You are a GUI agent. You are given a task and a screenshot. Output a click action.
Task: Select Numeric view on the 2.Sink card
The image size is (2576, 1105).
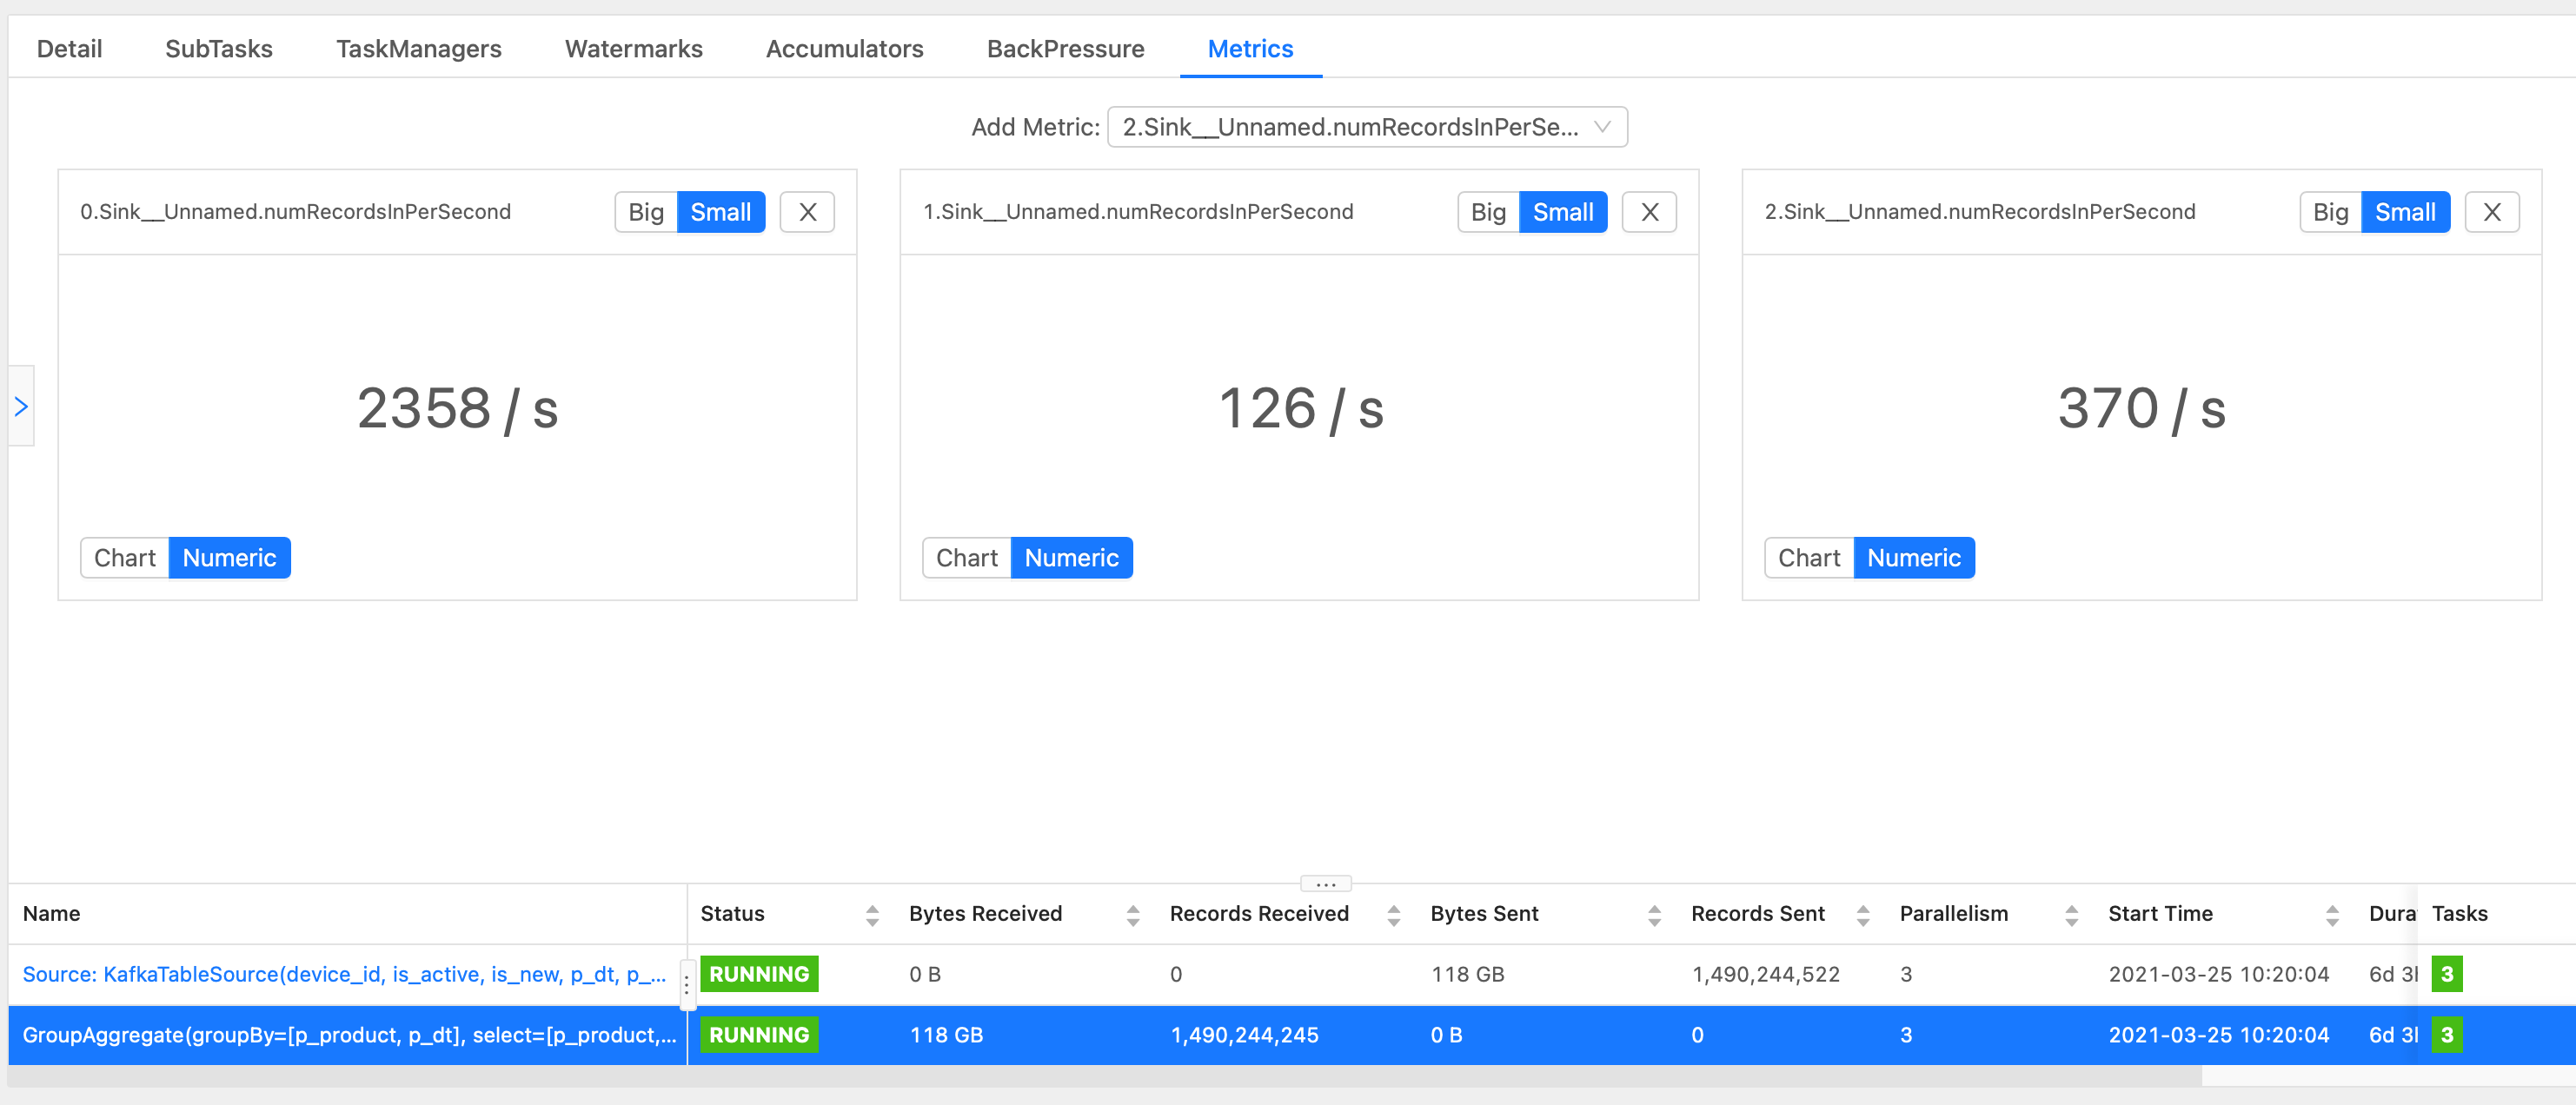(1913, 557)
